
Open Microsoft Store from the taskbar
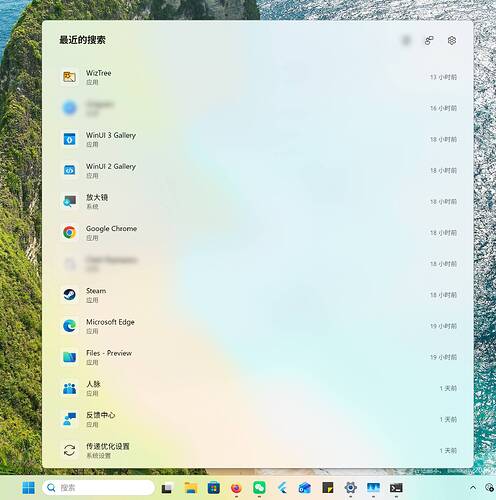(214, 488)
